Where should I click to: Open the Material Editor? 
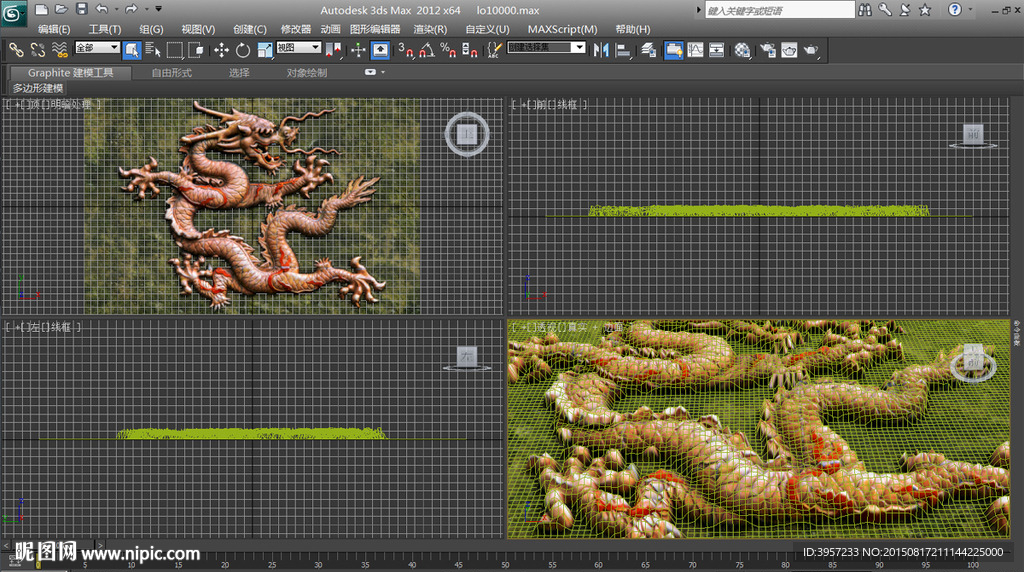[741, 49]
